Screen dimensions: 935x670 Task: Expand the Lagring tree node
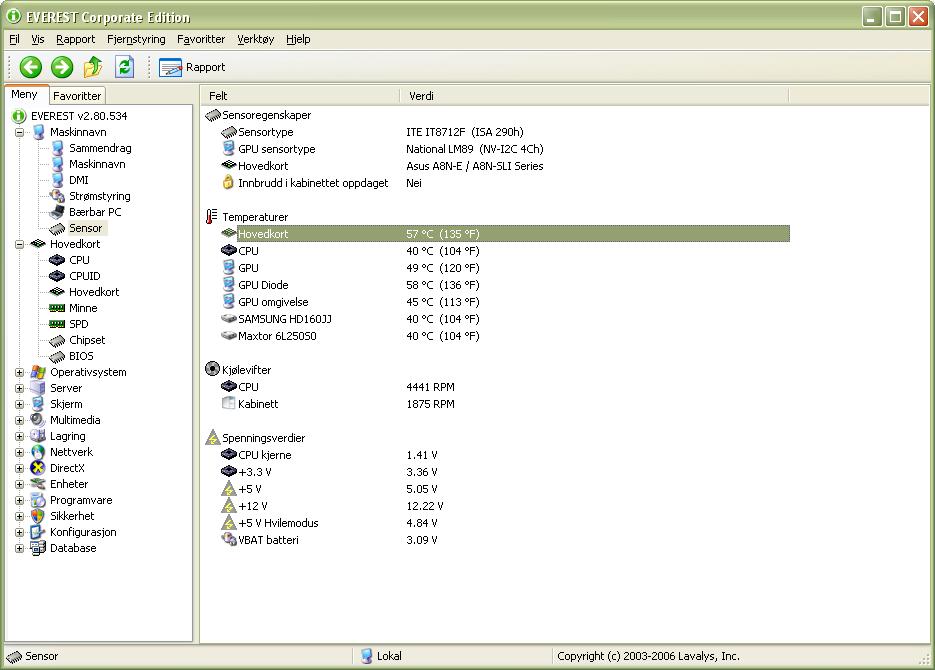19,437
